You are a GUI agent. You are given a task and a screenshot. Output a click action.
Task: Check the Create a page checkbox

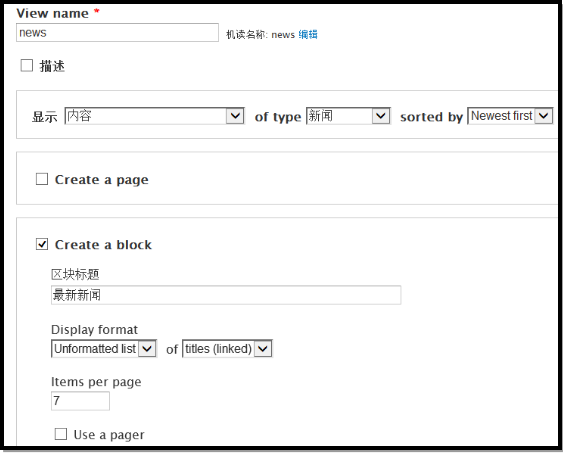pyautogui.click(x=42, y=179)
